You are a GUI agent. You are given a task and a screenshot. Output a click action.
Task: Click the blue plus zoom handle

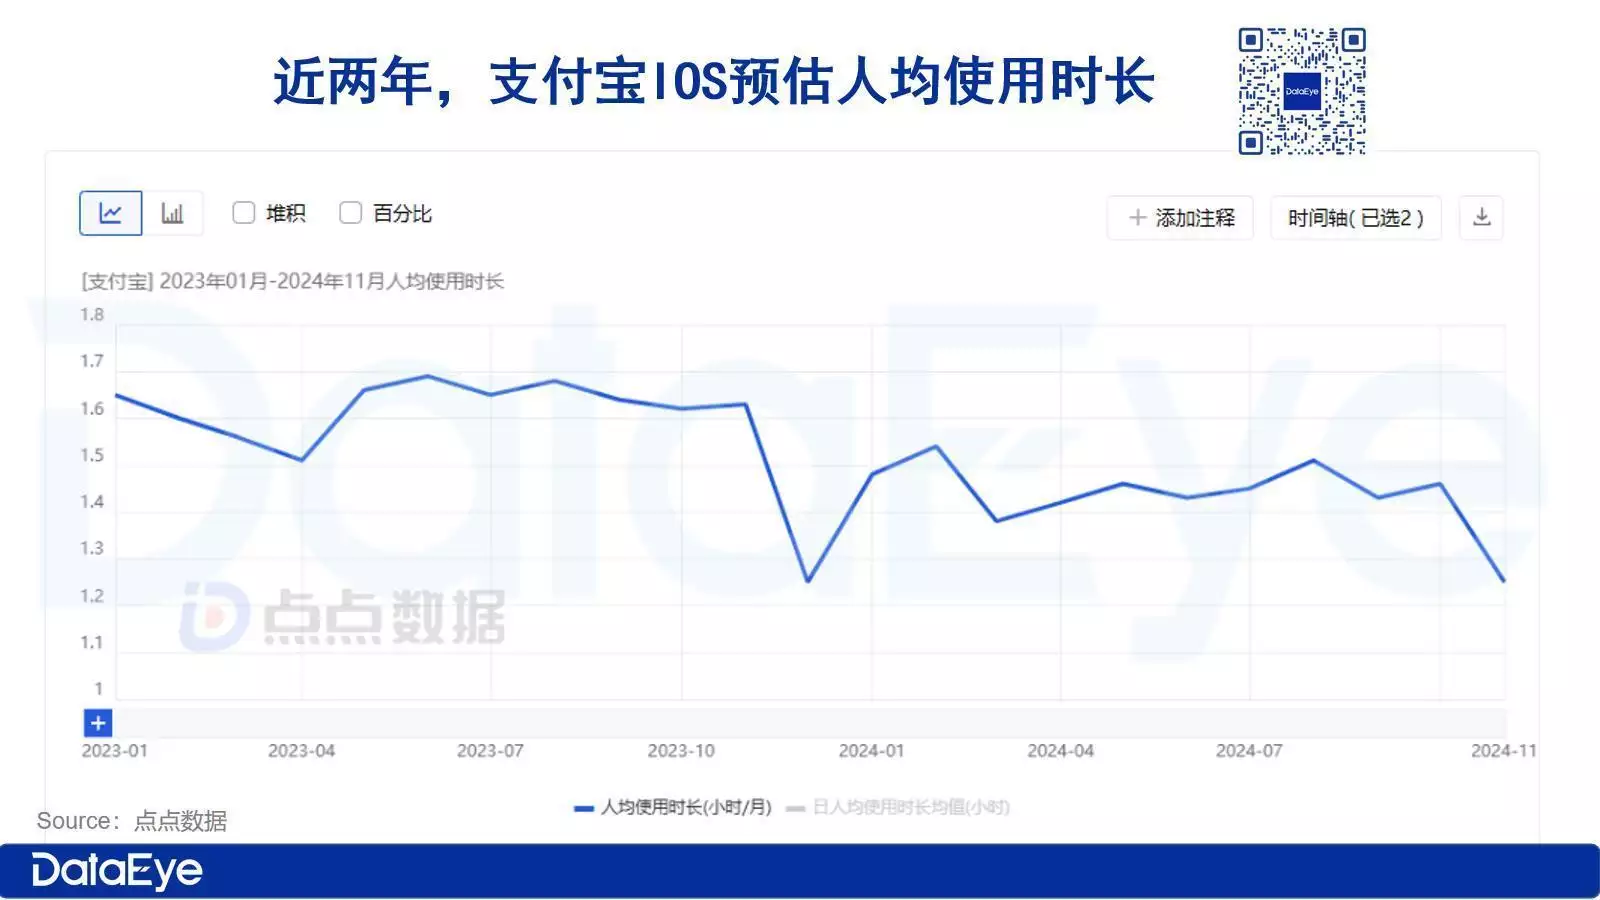98,723
